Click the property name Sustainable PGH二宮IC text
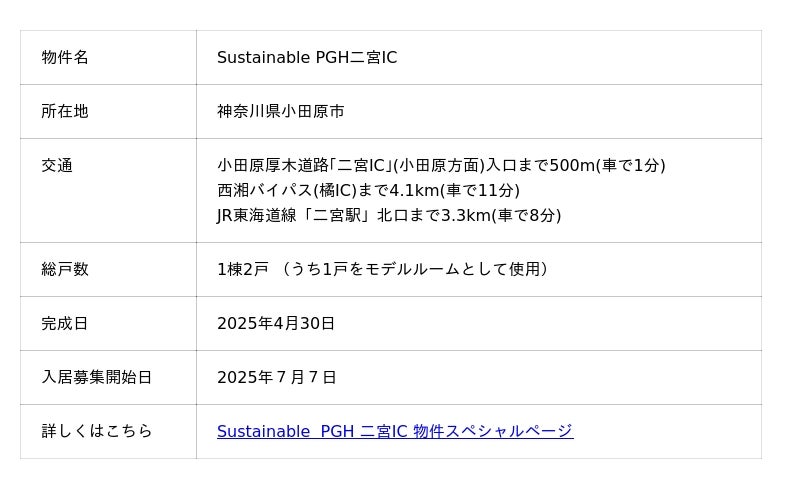 (x=306, y=58)
